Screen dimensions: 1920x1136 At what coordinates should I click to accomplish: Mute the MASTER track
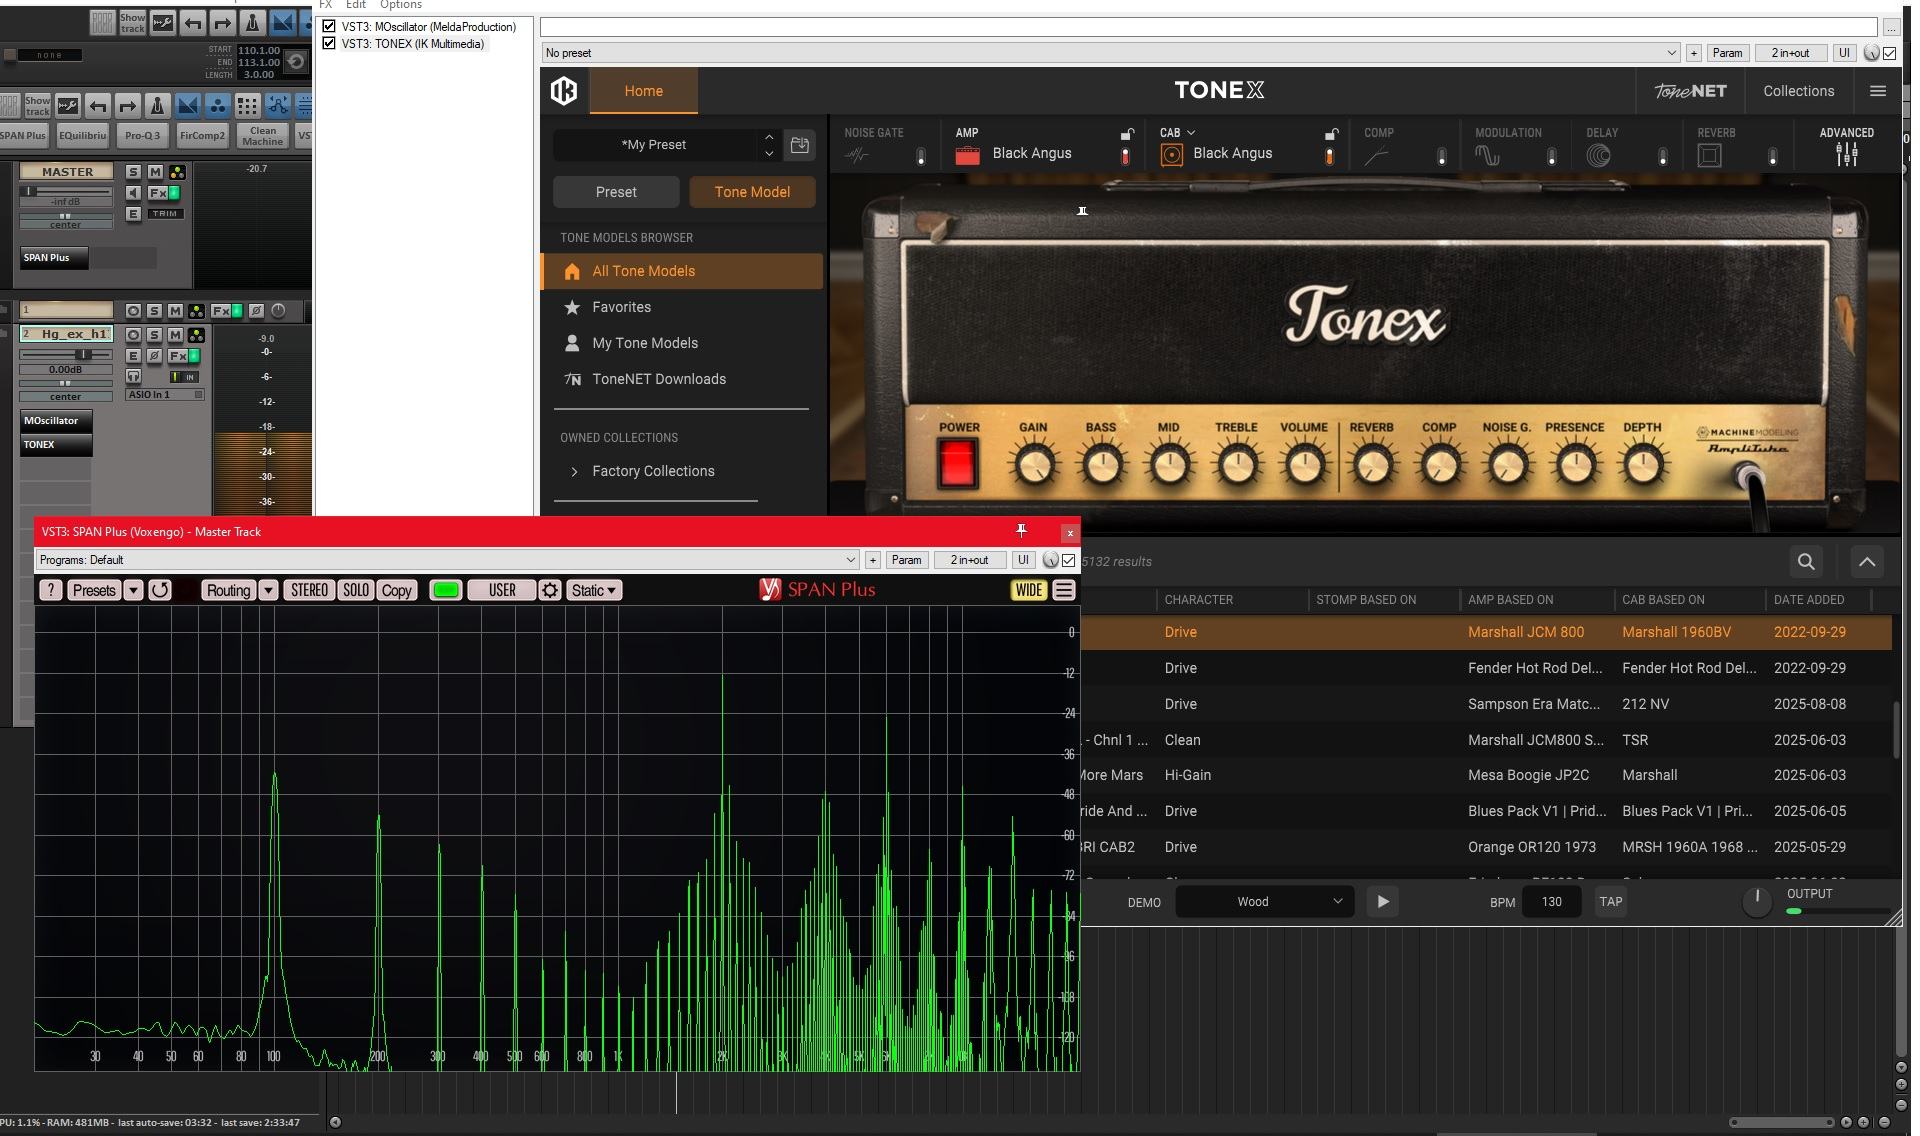click(x=155, y=172)
